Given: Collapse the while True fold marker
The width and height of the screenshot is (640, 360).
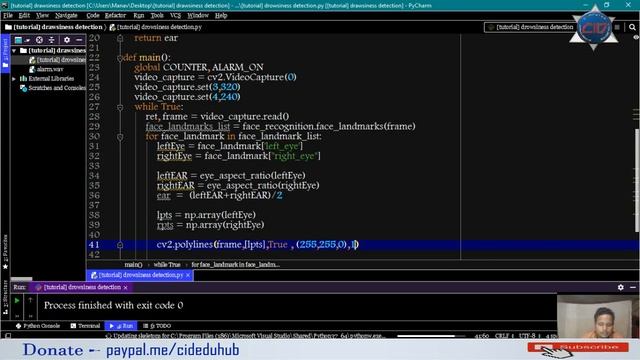Looking at the screenshot, I should [120, 107].
